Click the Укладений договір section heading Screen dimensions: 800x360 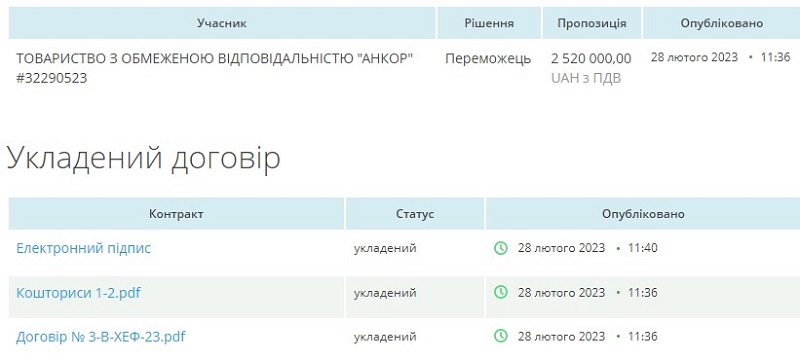coord(143,158)
